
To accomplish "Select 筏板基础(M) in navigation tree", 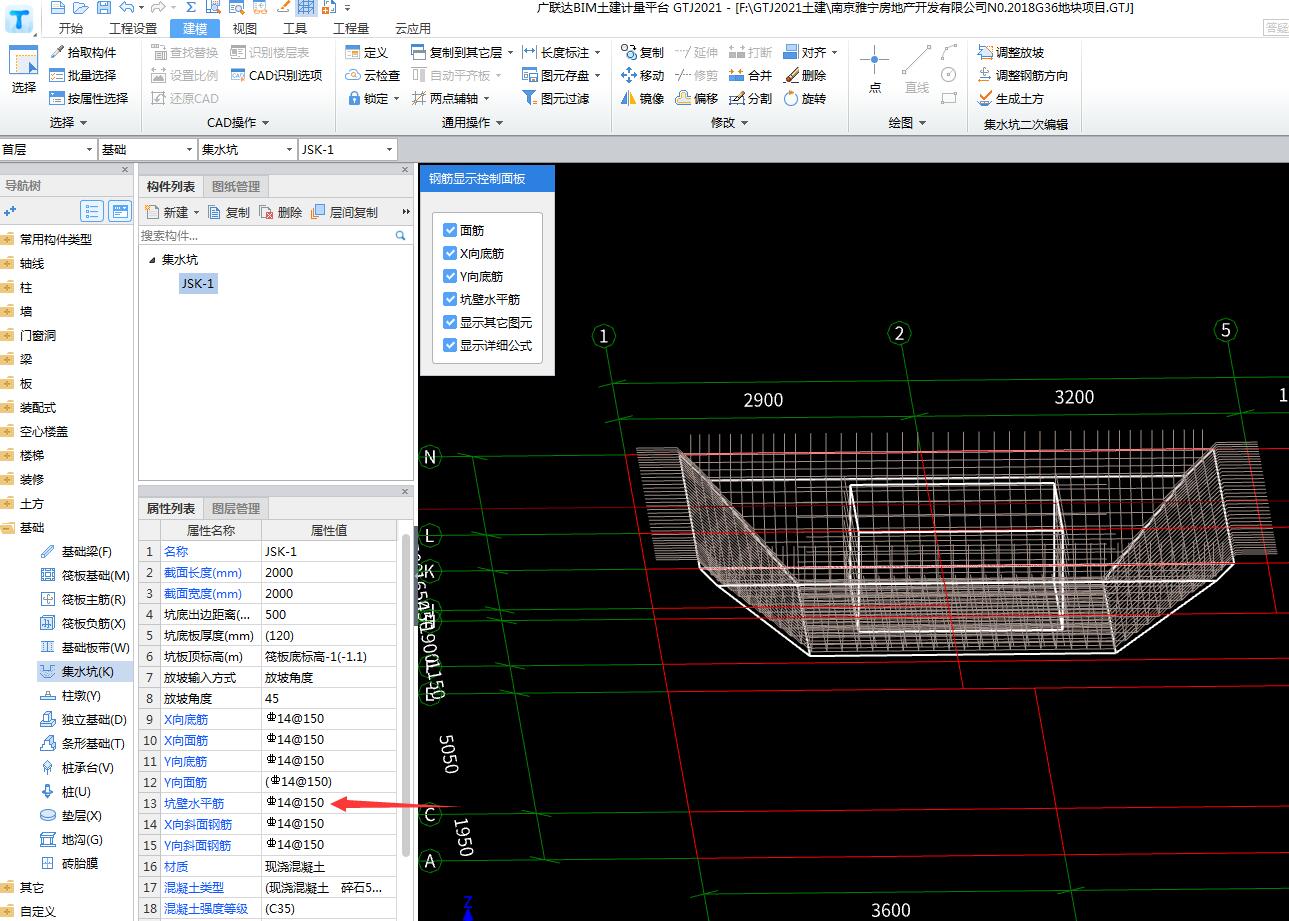I will (x=85, y=575).
